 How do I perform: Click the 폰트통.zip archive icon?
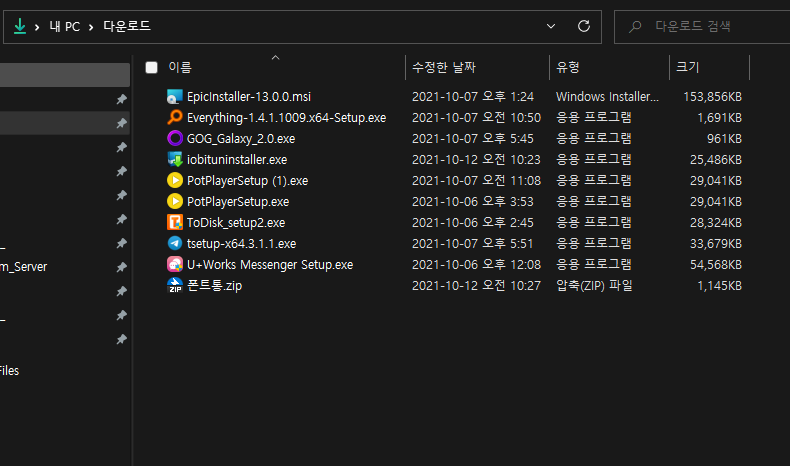174,286
